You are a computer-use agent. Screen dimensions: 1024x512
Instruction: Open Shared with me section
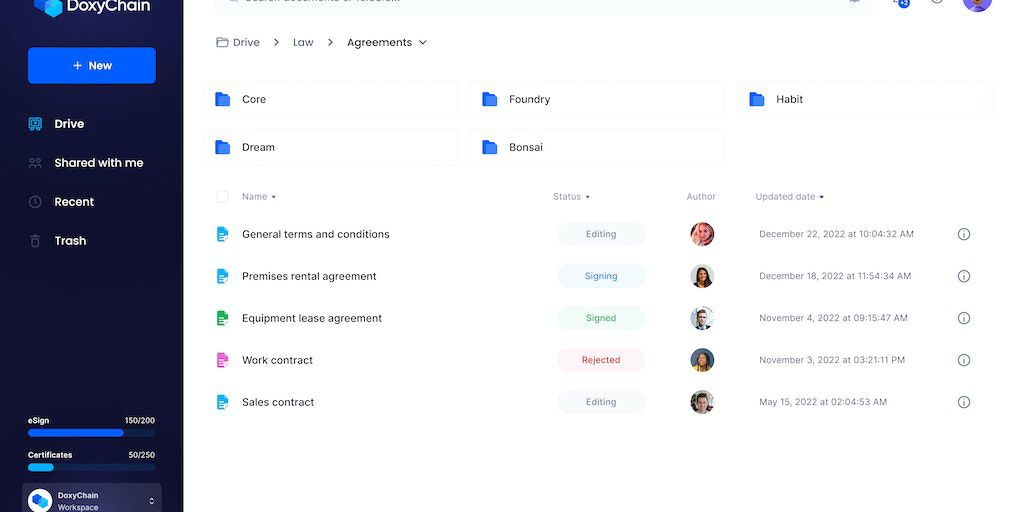99,163
